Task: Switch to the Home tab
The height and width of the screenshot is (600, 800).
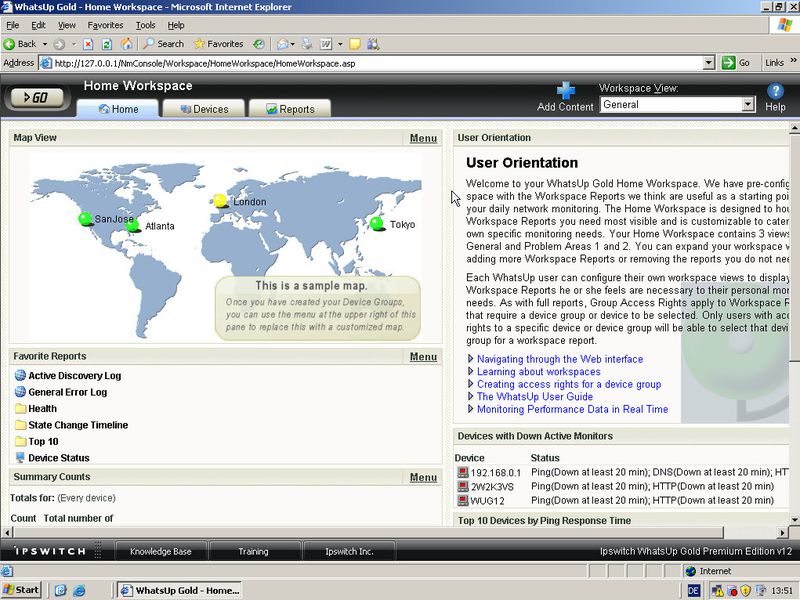Action: 118,109
